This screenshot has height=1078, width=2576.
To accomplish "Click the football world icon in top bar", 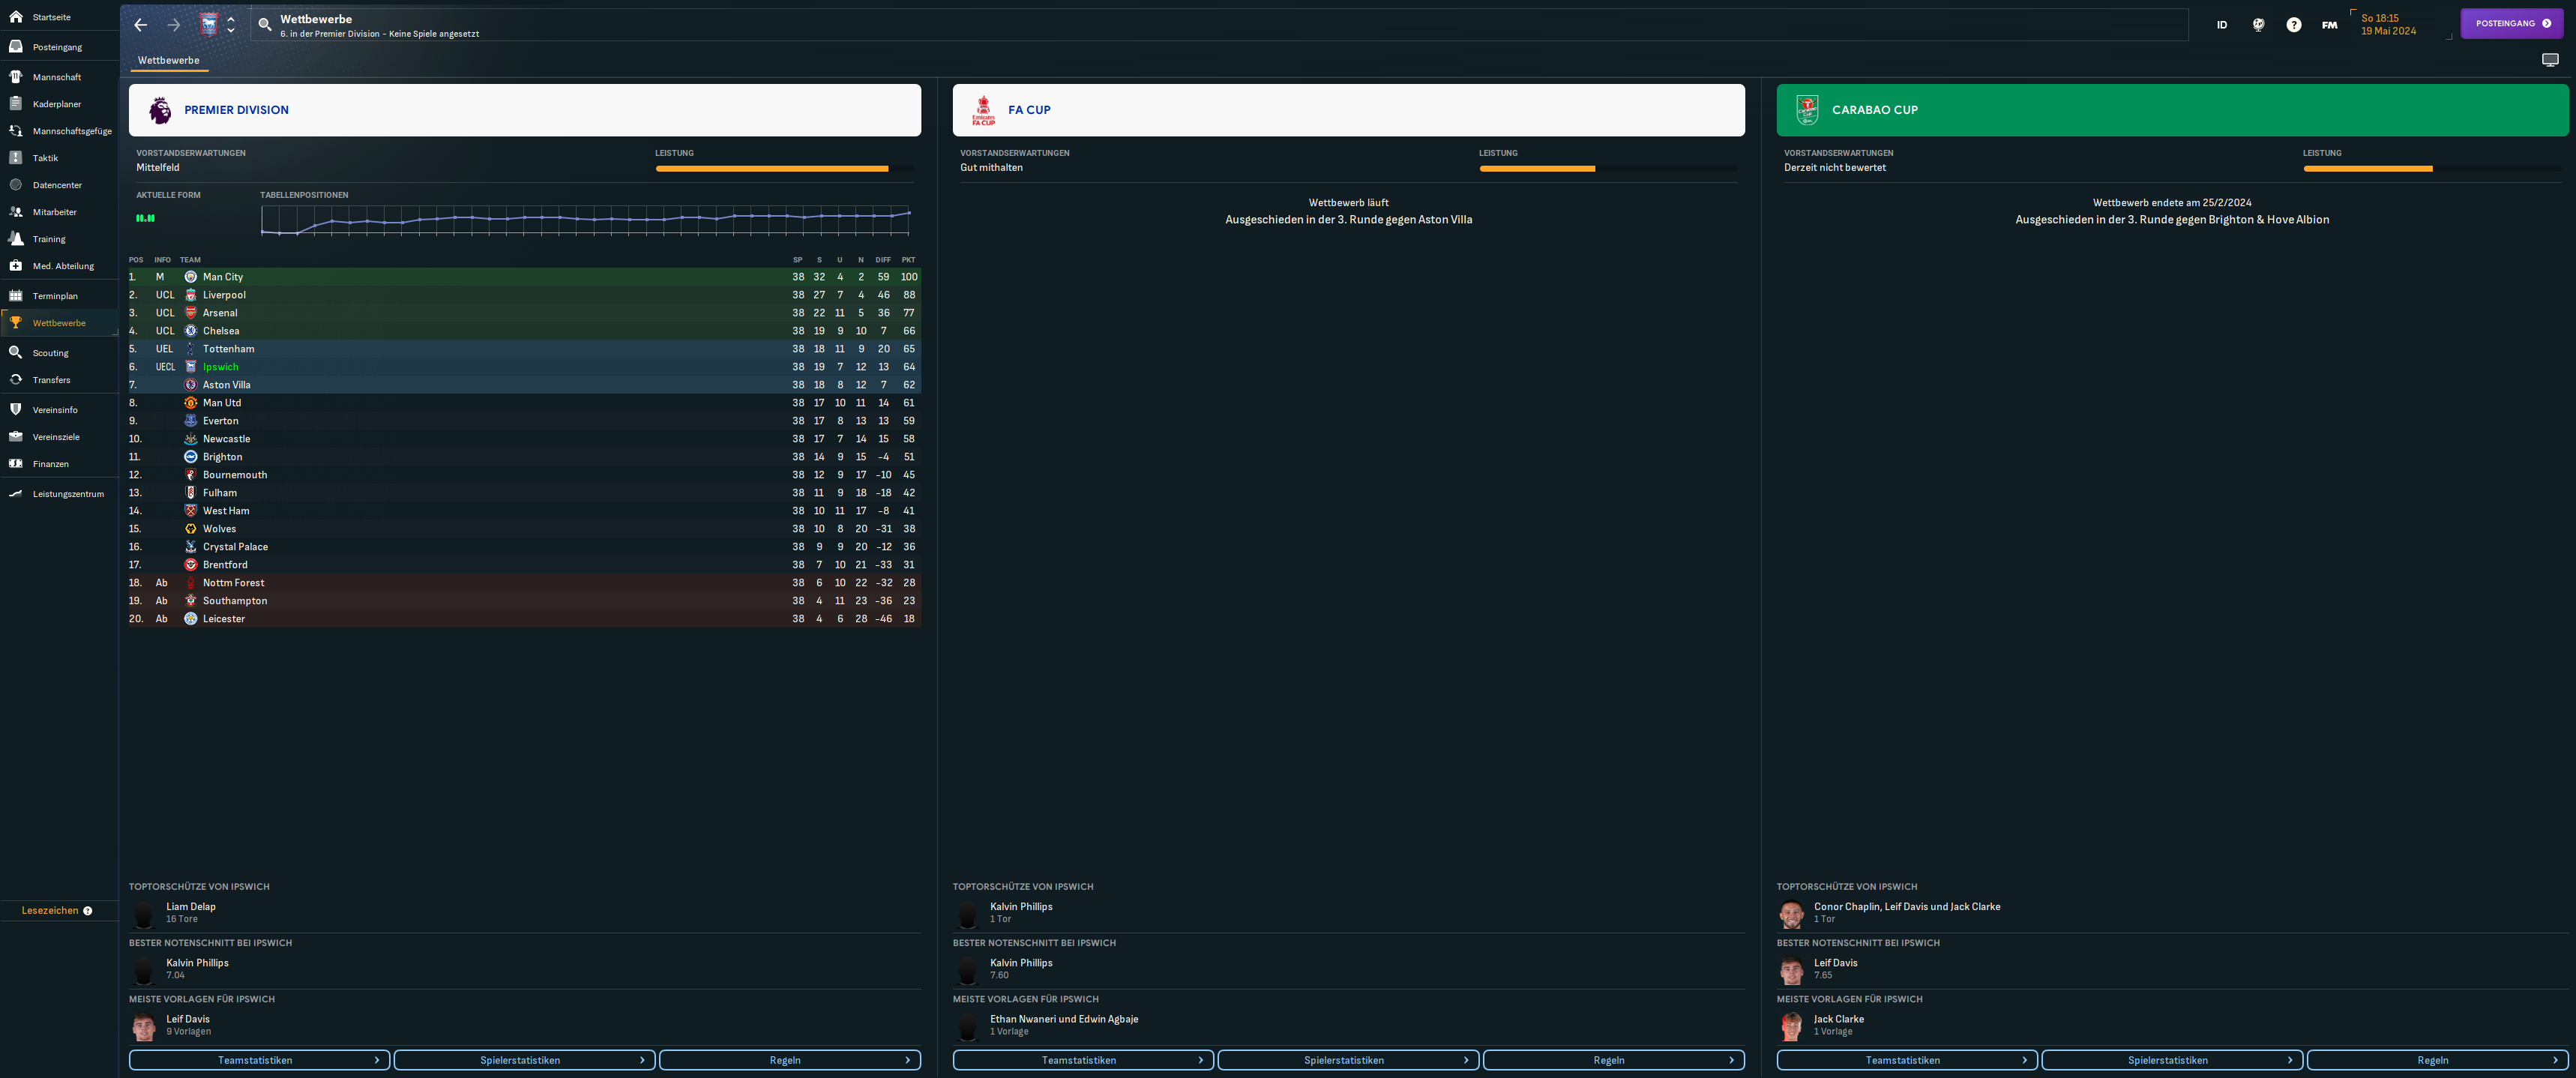I will click(x=2258, y=25).
